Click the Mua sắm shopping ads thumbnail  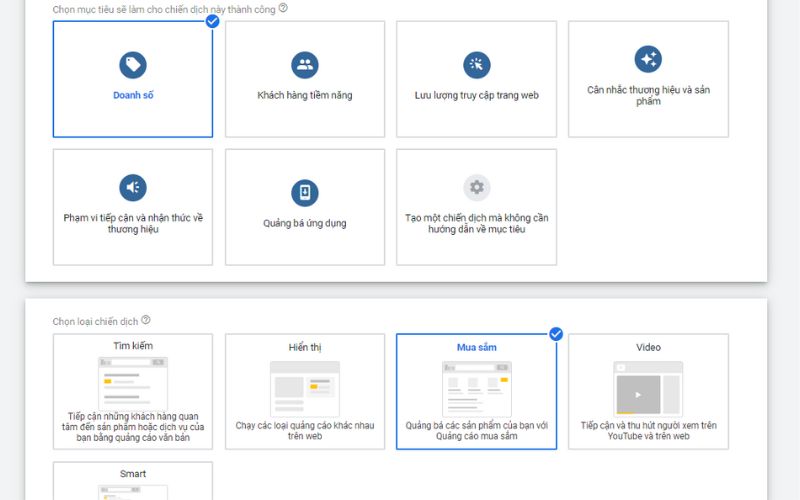pyautogui.click(x=477, y=389)
